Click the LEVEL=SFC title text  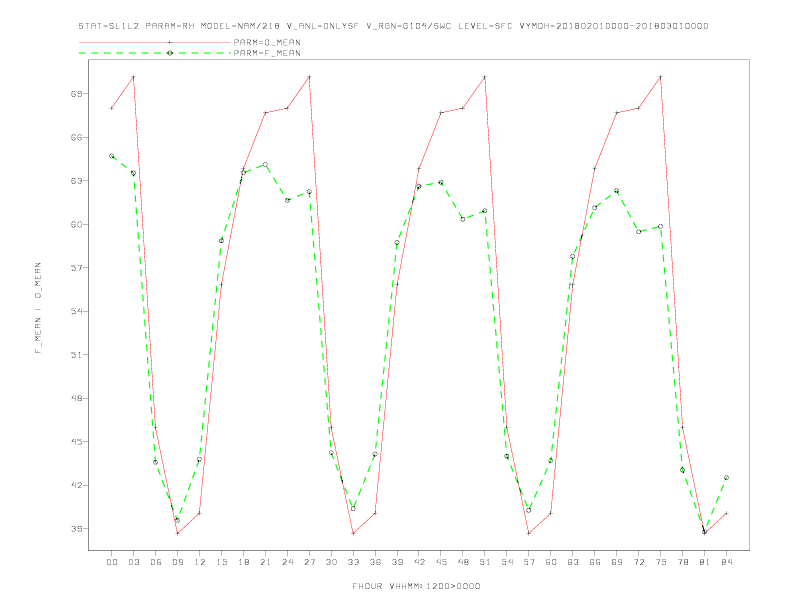[485, 26]
